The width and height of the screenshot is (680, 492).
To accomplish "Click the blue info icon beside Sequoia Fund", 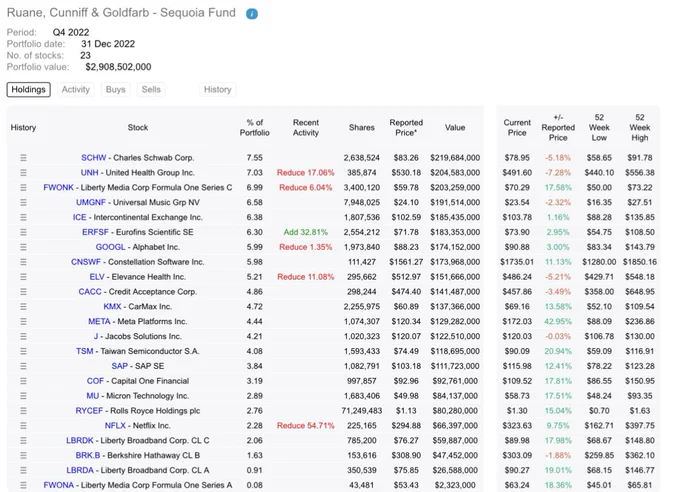I will [x=252, y=14].
